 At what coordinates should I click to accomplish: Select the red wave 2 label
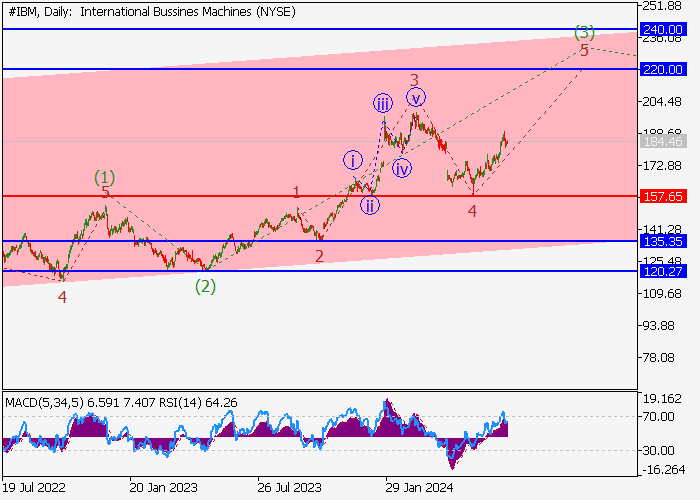[x=319, y=256]
